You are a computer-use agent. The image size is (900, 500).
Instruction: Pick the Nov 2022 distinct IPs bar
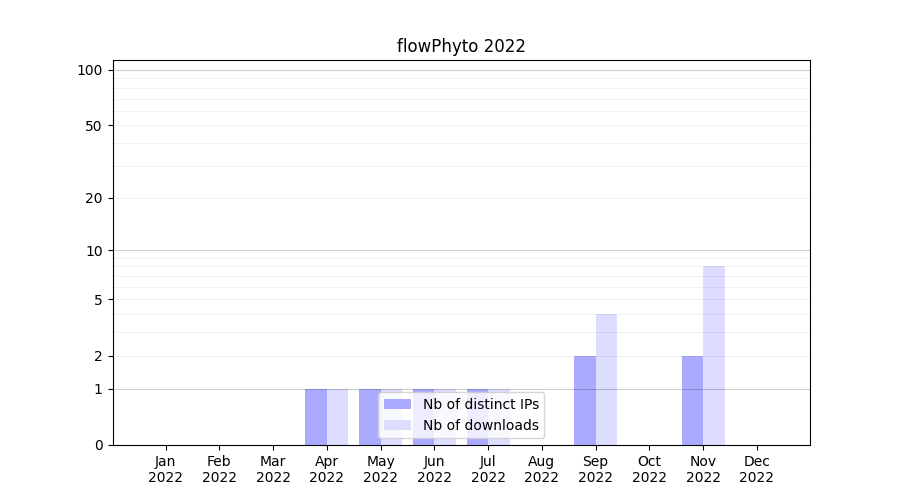(692, 400)
